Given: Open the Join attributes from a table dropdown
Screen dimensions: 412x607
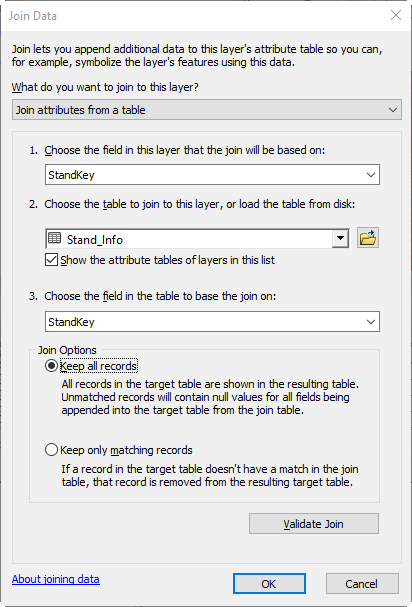Looking at the screenshot, I should pyautogui.click(x=207, y=110).
